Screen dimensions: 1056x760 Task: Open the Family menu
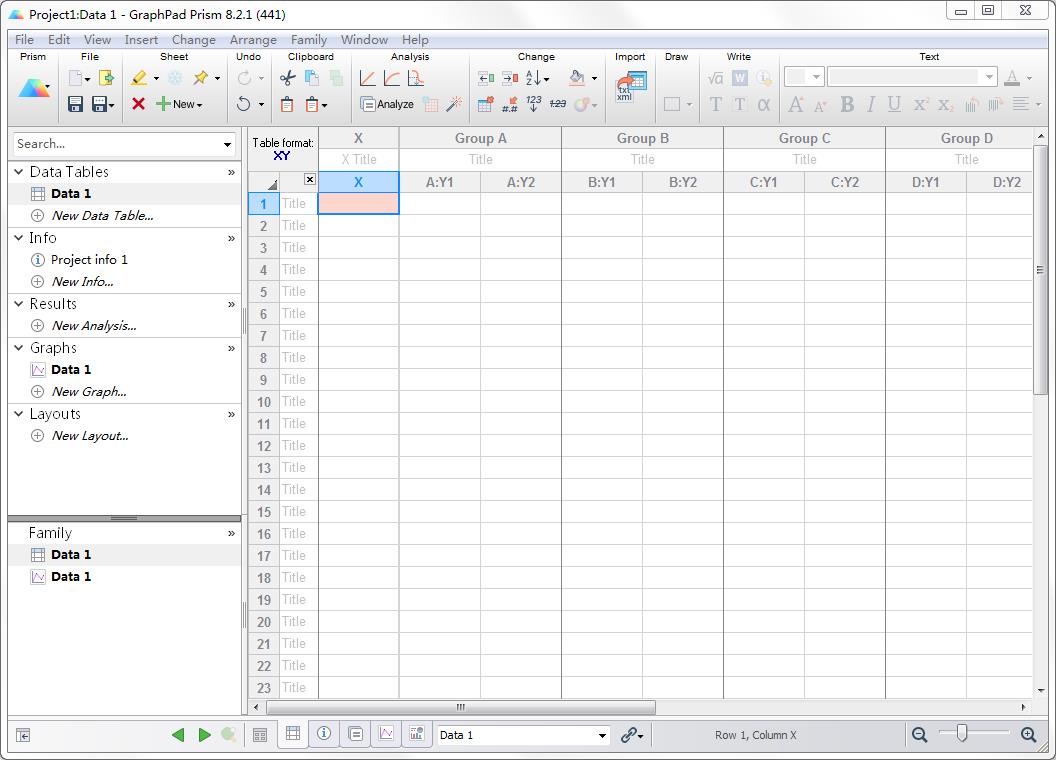point(309,40)
